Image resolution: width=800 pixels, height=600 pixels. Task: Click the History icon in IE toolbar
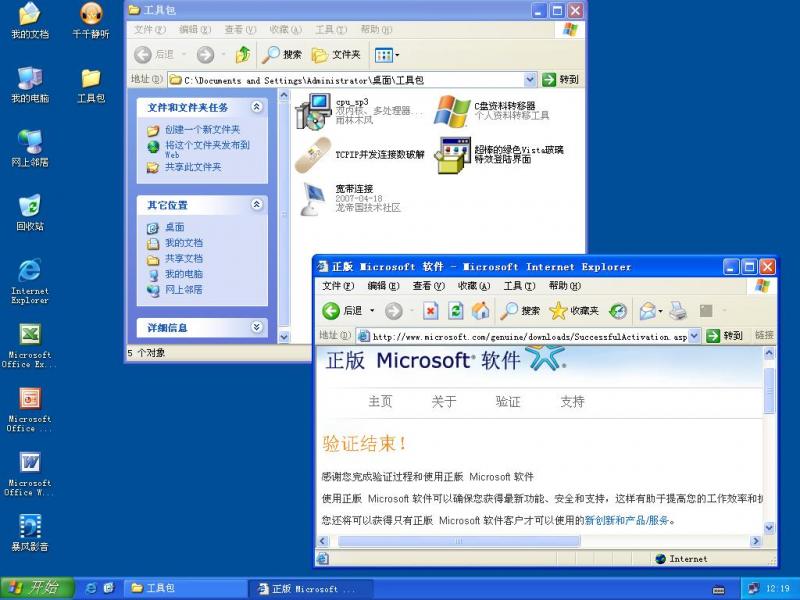point(618,311)
